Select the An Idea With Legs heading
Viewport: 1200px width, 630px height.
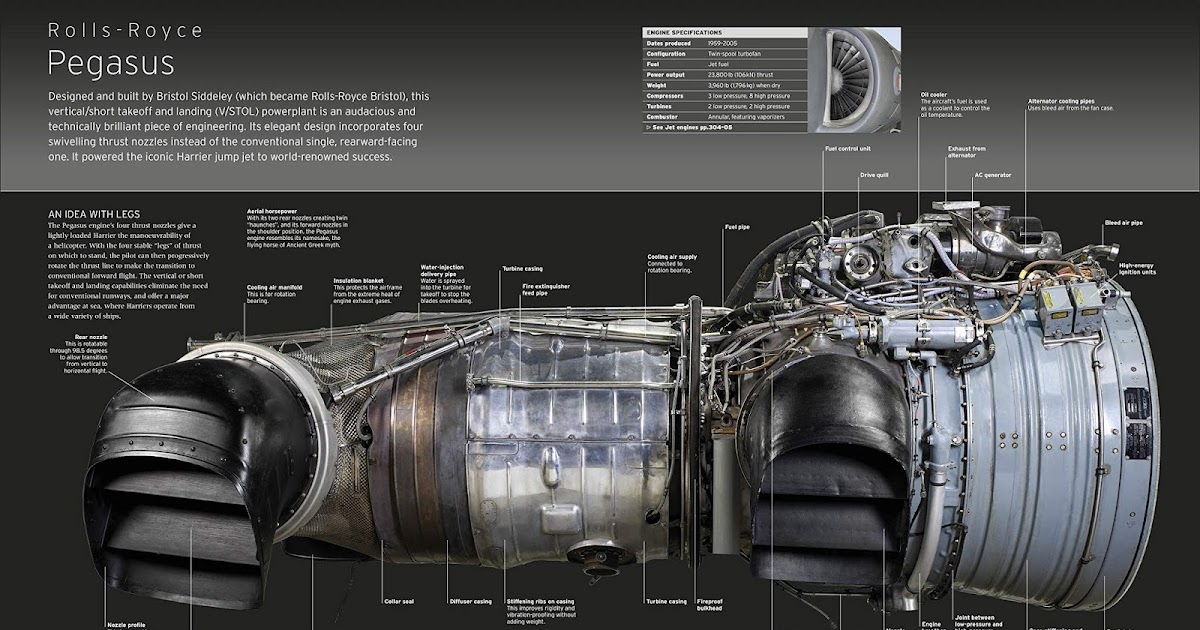pos(96,215)
